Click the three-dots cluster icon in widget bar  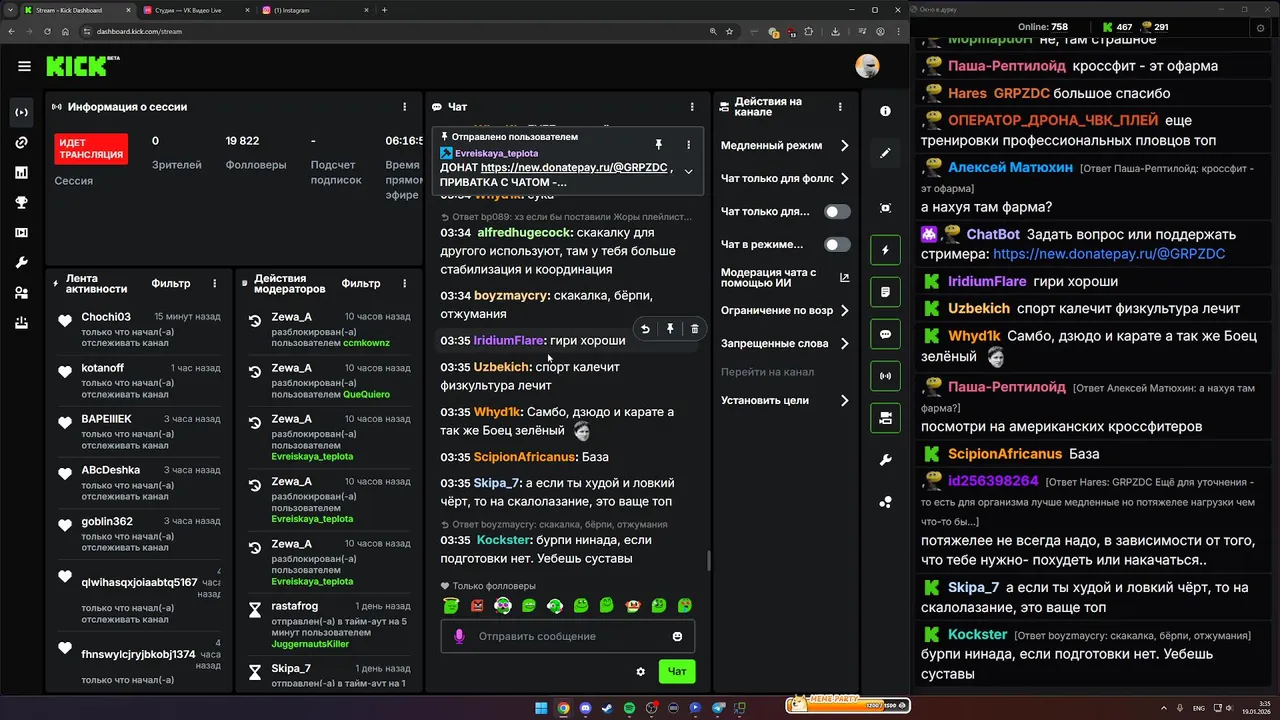[x=885, y=502]
